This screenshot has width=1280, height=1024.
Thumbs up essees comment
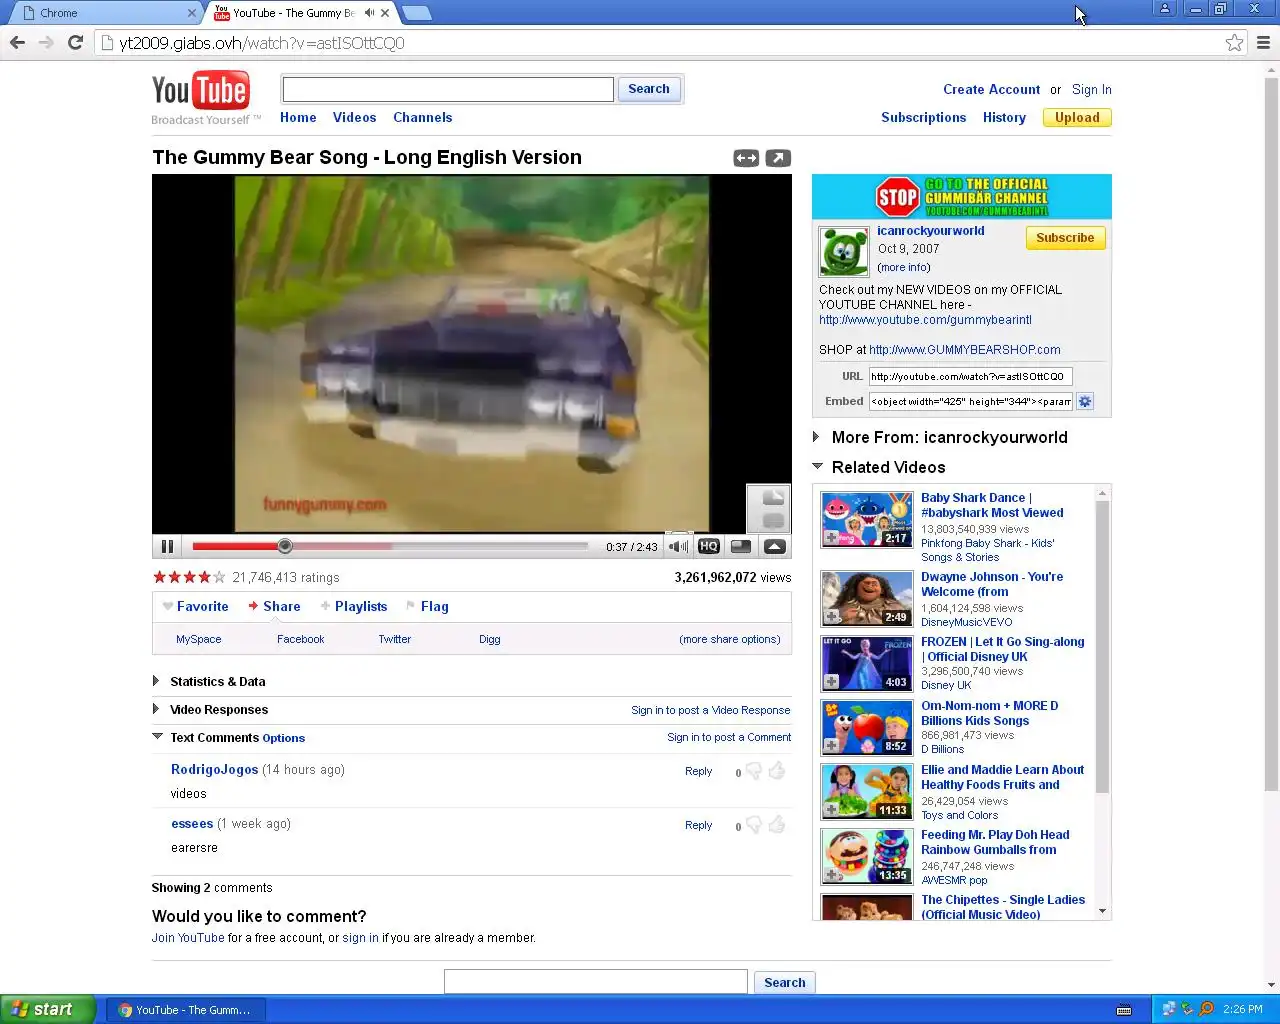[777, 824]
